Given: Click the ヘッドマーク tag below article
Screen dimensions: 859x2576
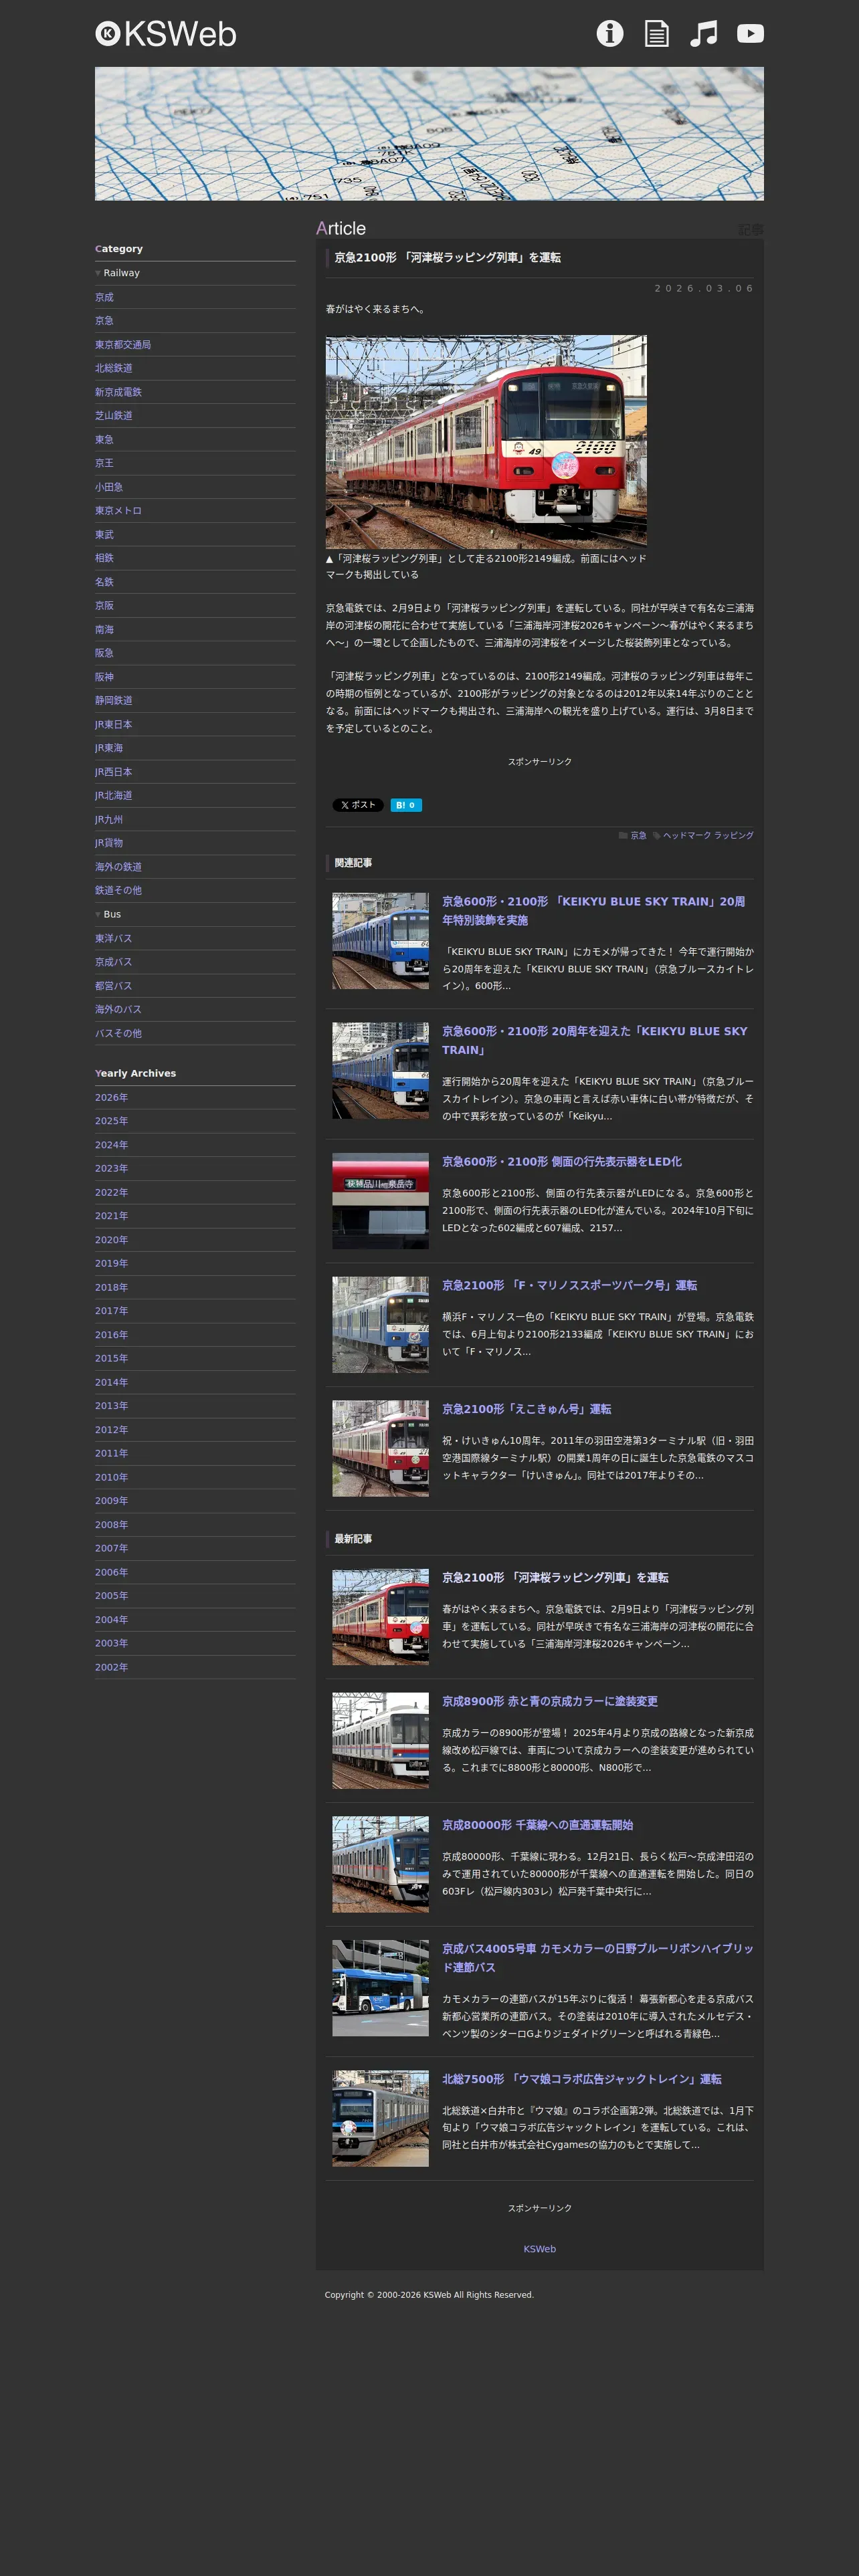Looking at the screenshot, I should click(x=687, y=836).
